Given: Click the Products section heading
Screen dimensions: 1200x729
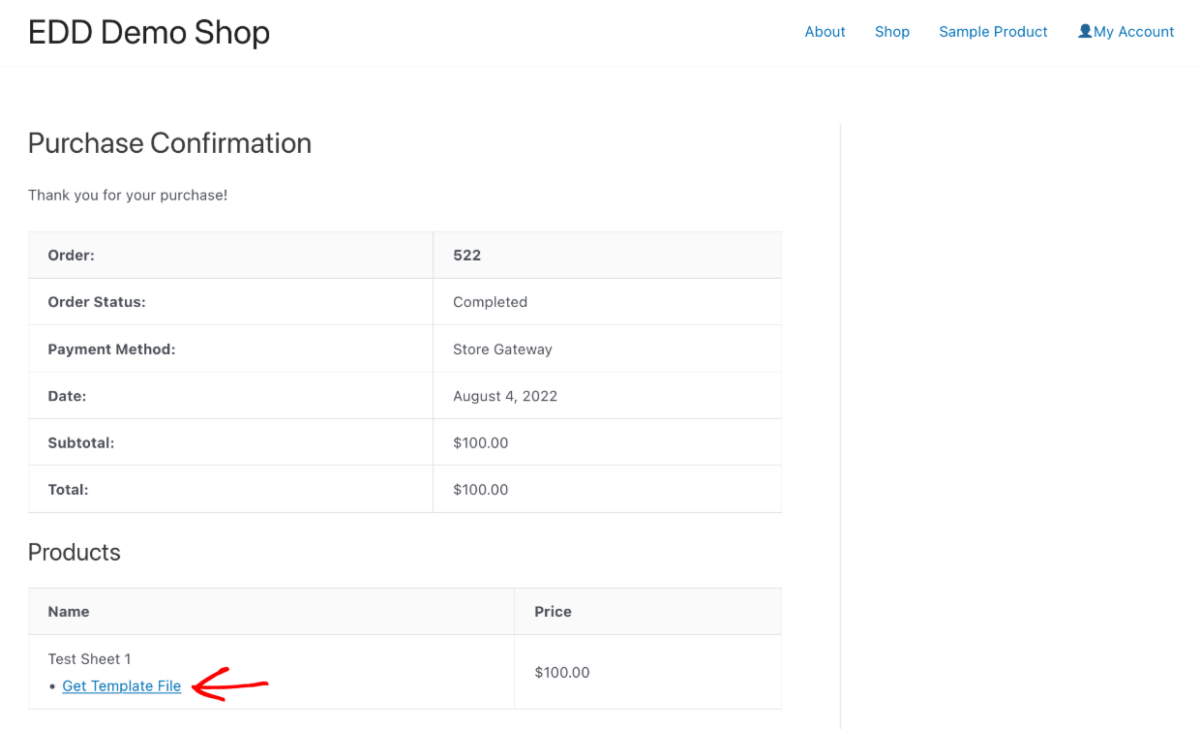Looking at the screenshot, I should (74, 552).
